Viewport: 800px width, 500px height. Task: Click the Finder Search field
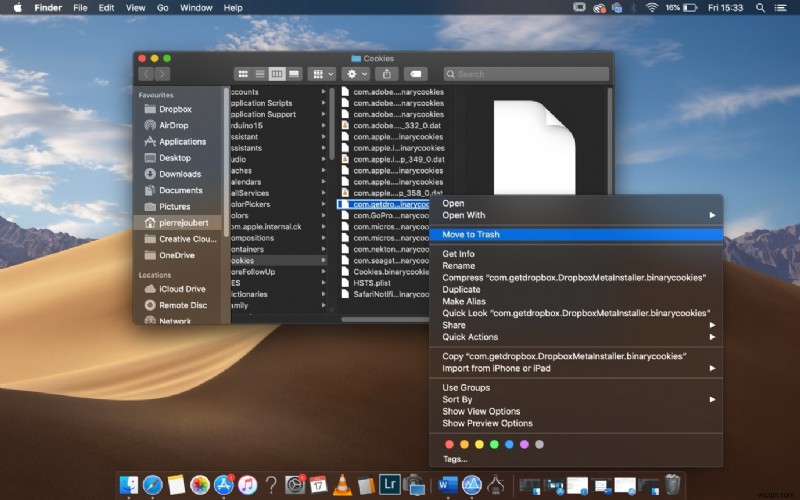point(526,74)
